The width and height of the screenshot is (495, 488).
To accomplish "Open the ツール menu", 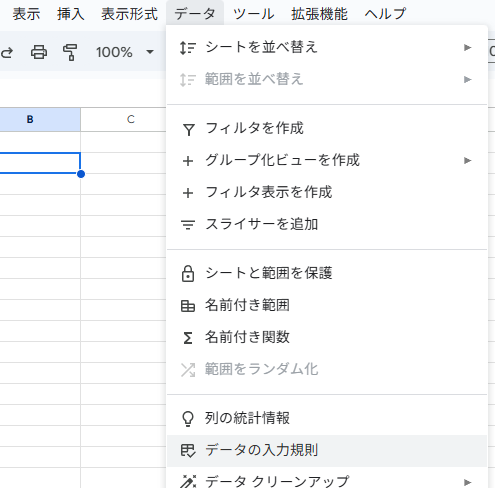I will coord(253,14).
